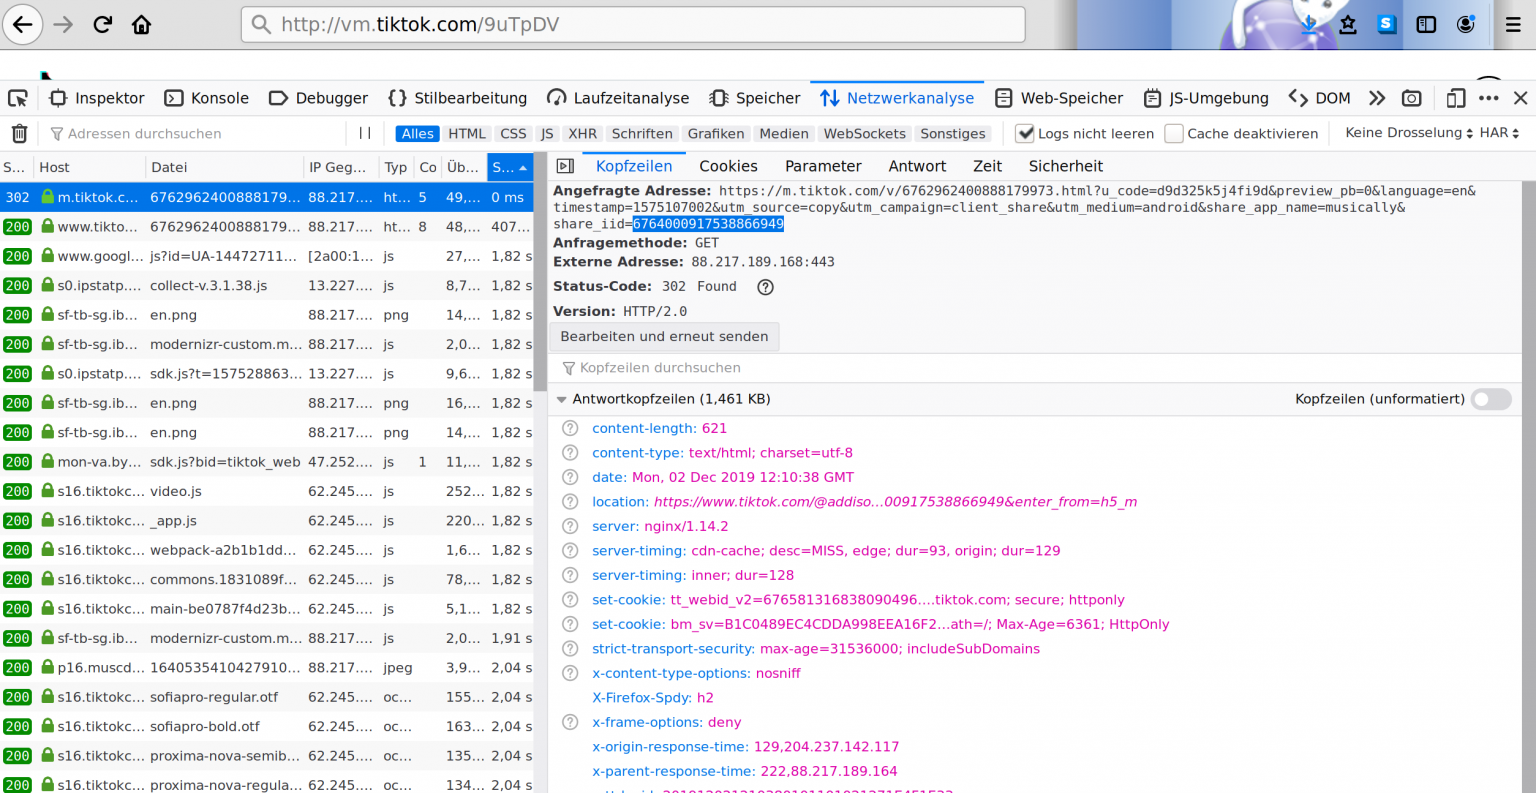Activate the element picker icon in devtools
The width and height of the screenshot is (1536, 793).
pos(18,98)
